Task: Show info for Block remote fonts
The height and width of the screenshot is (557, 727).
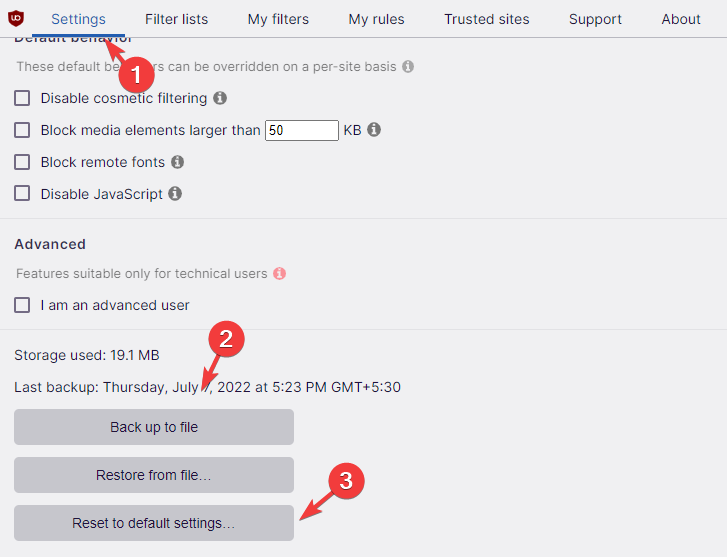Action: [x=178, y=162]
